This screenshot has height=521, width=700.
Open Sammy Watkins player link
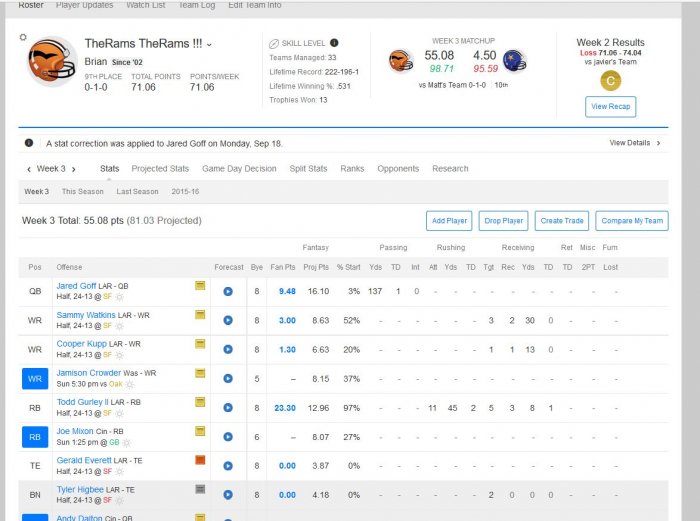(x=86, y=315)
